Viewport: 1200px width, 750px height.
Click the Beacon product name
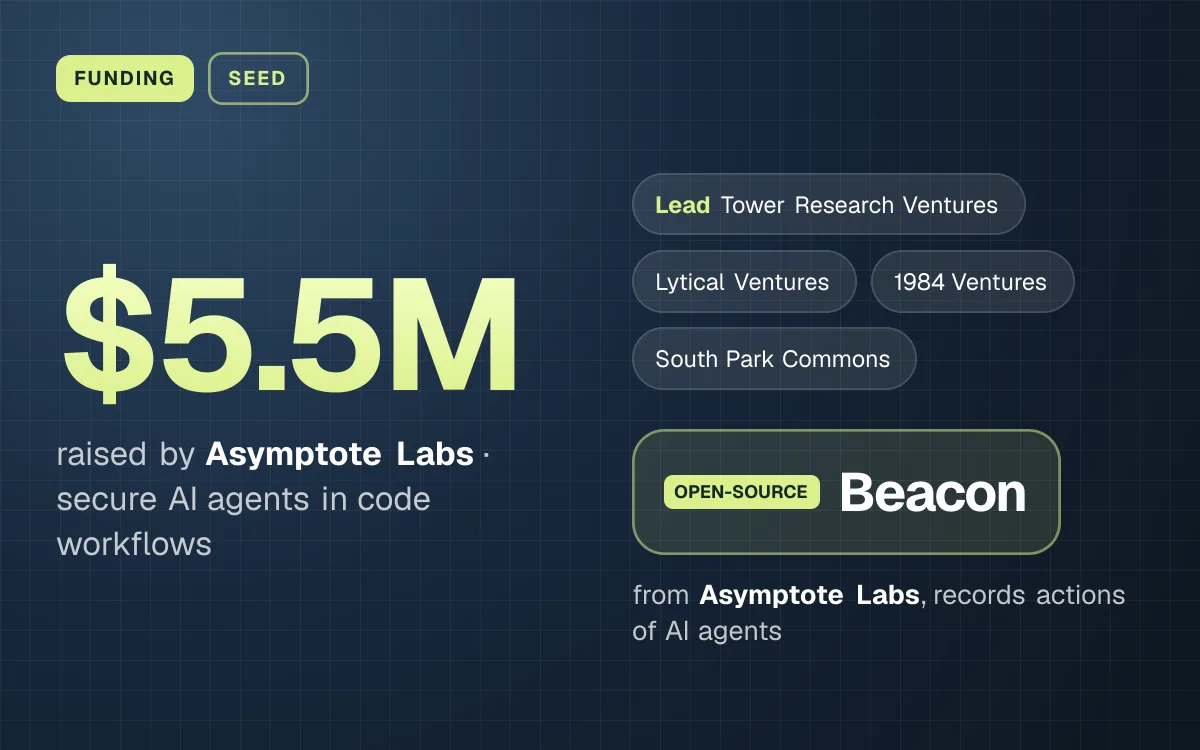pos(933,493)
